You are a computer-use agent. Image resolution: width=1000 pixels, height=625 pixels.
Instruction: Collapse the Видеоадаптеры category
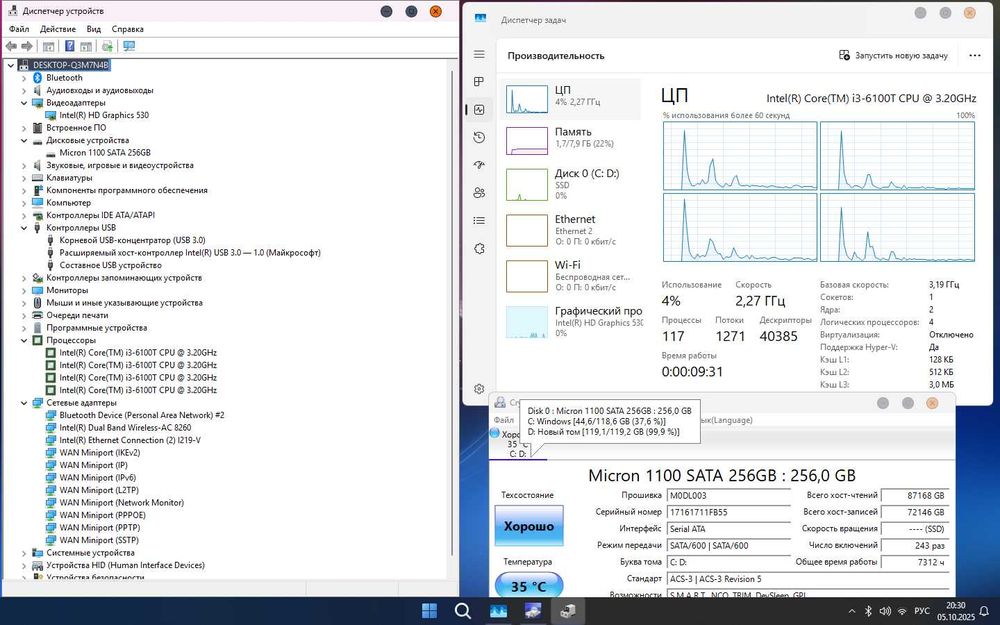coord(24,103)
